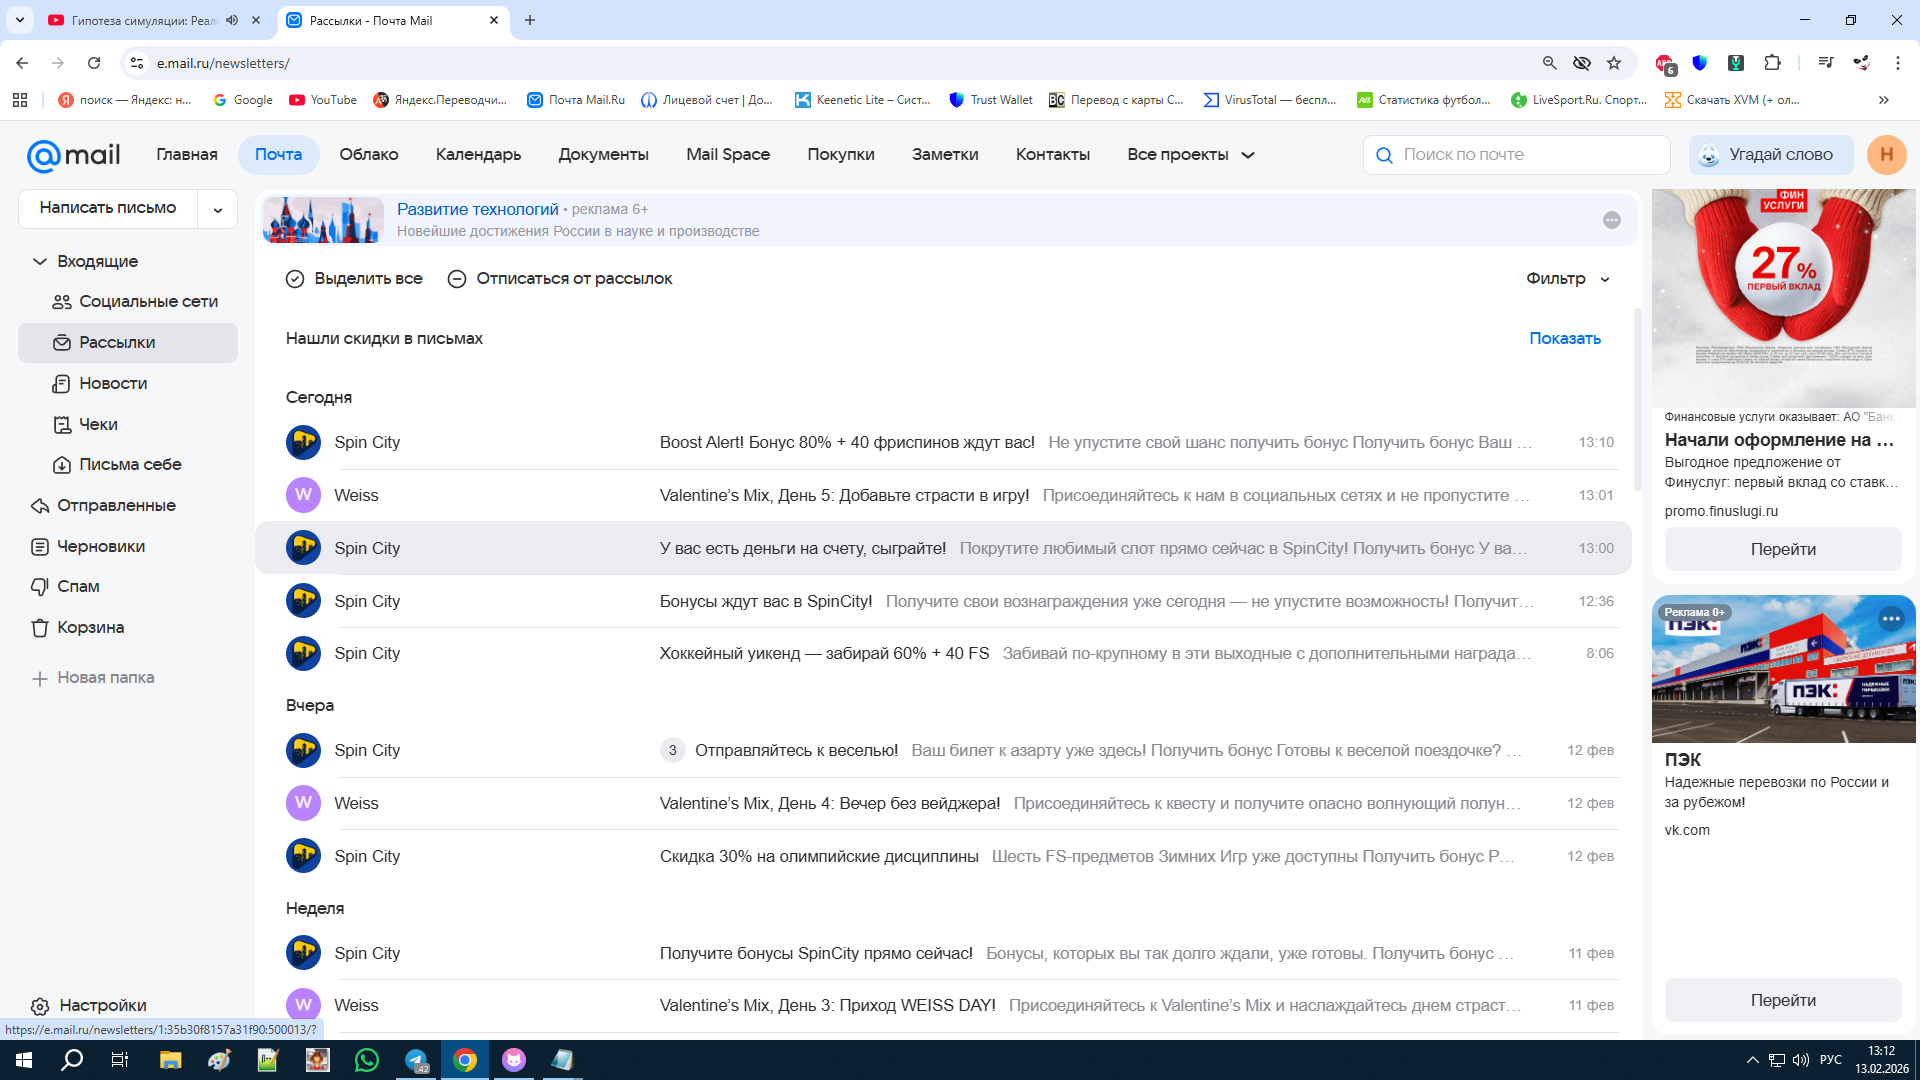Viewport: 1920px width, 1080px height.
Task: Open Settings (Настройки) gear
Action: point(40,1006)
